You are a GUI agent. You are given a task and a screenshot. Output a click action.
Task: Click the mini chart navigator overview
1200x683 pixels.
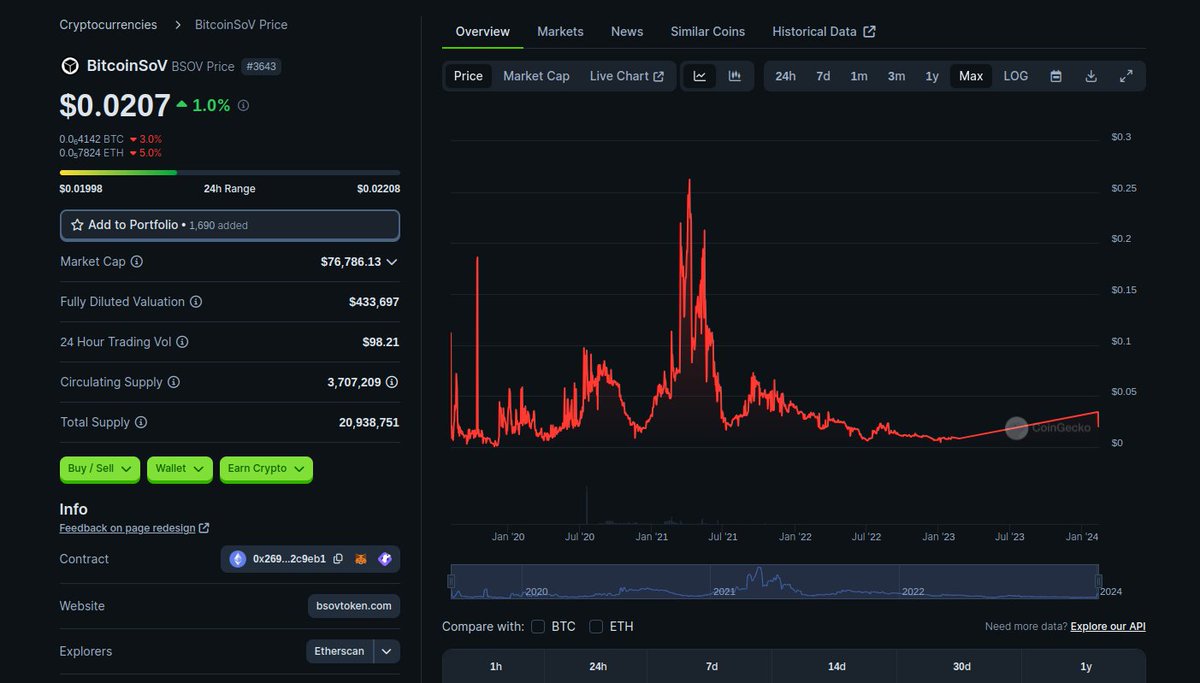pos(775,581)
